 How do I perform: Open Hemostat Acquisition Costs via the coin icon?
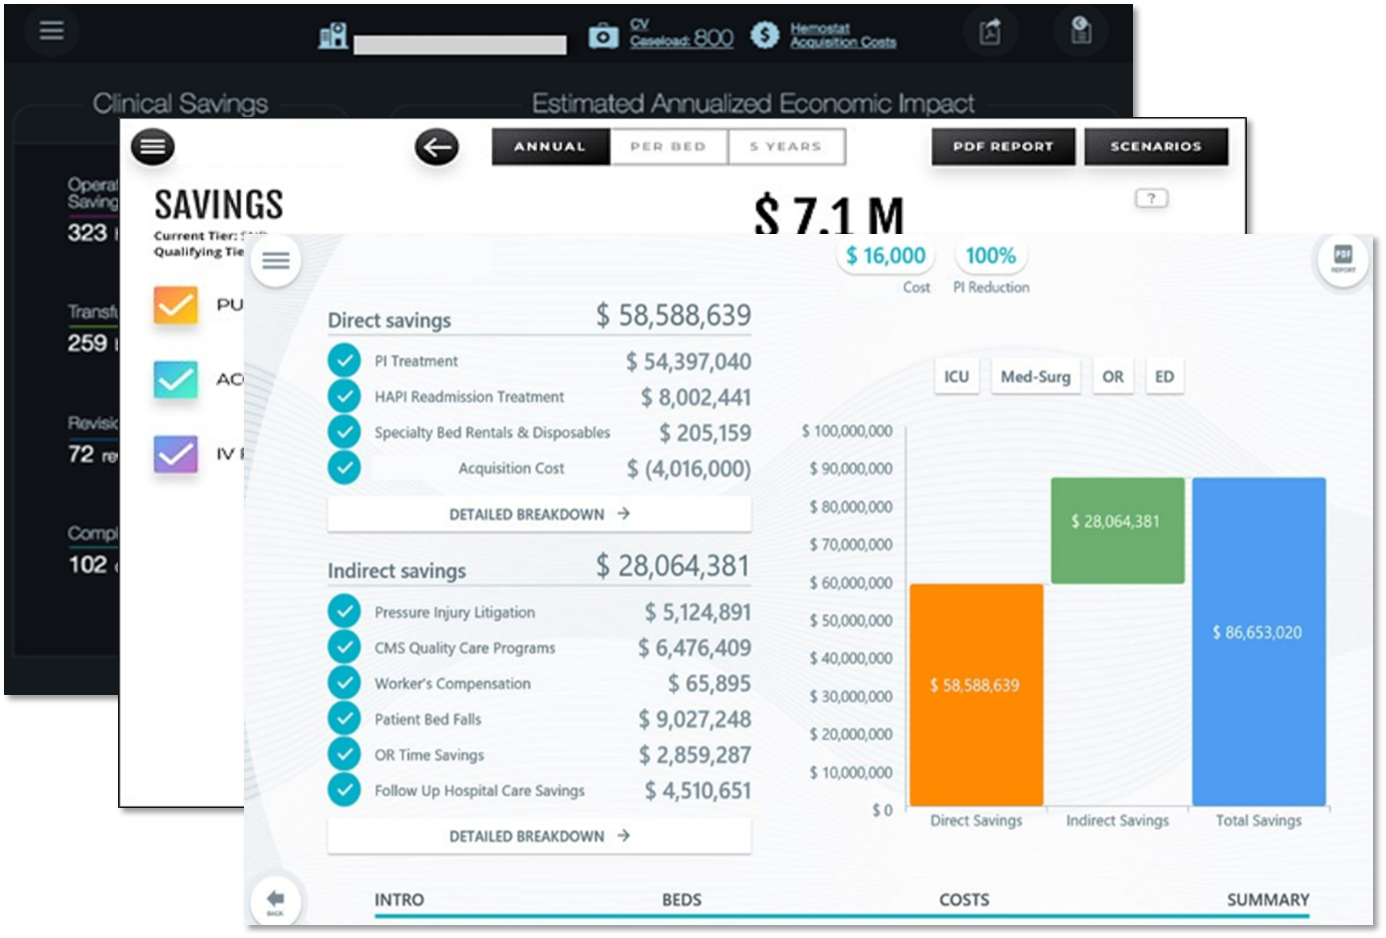pyautogui.click(x=766, y=33)
